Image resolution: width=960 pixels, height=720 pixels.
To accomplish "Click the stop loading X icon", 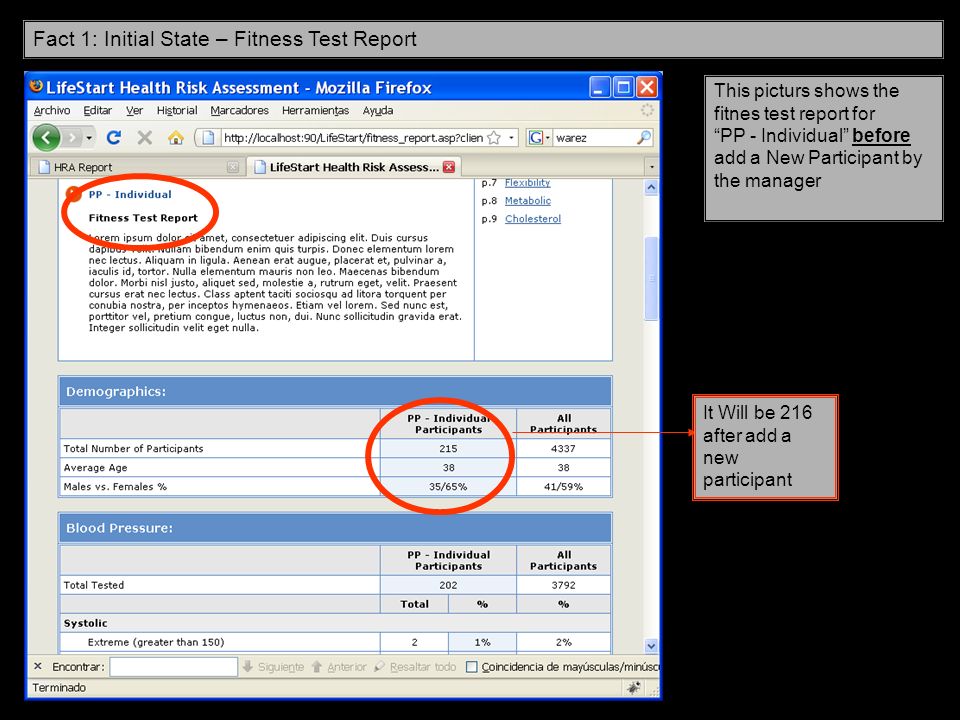I will 144,137.
